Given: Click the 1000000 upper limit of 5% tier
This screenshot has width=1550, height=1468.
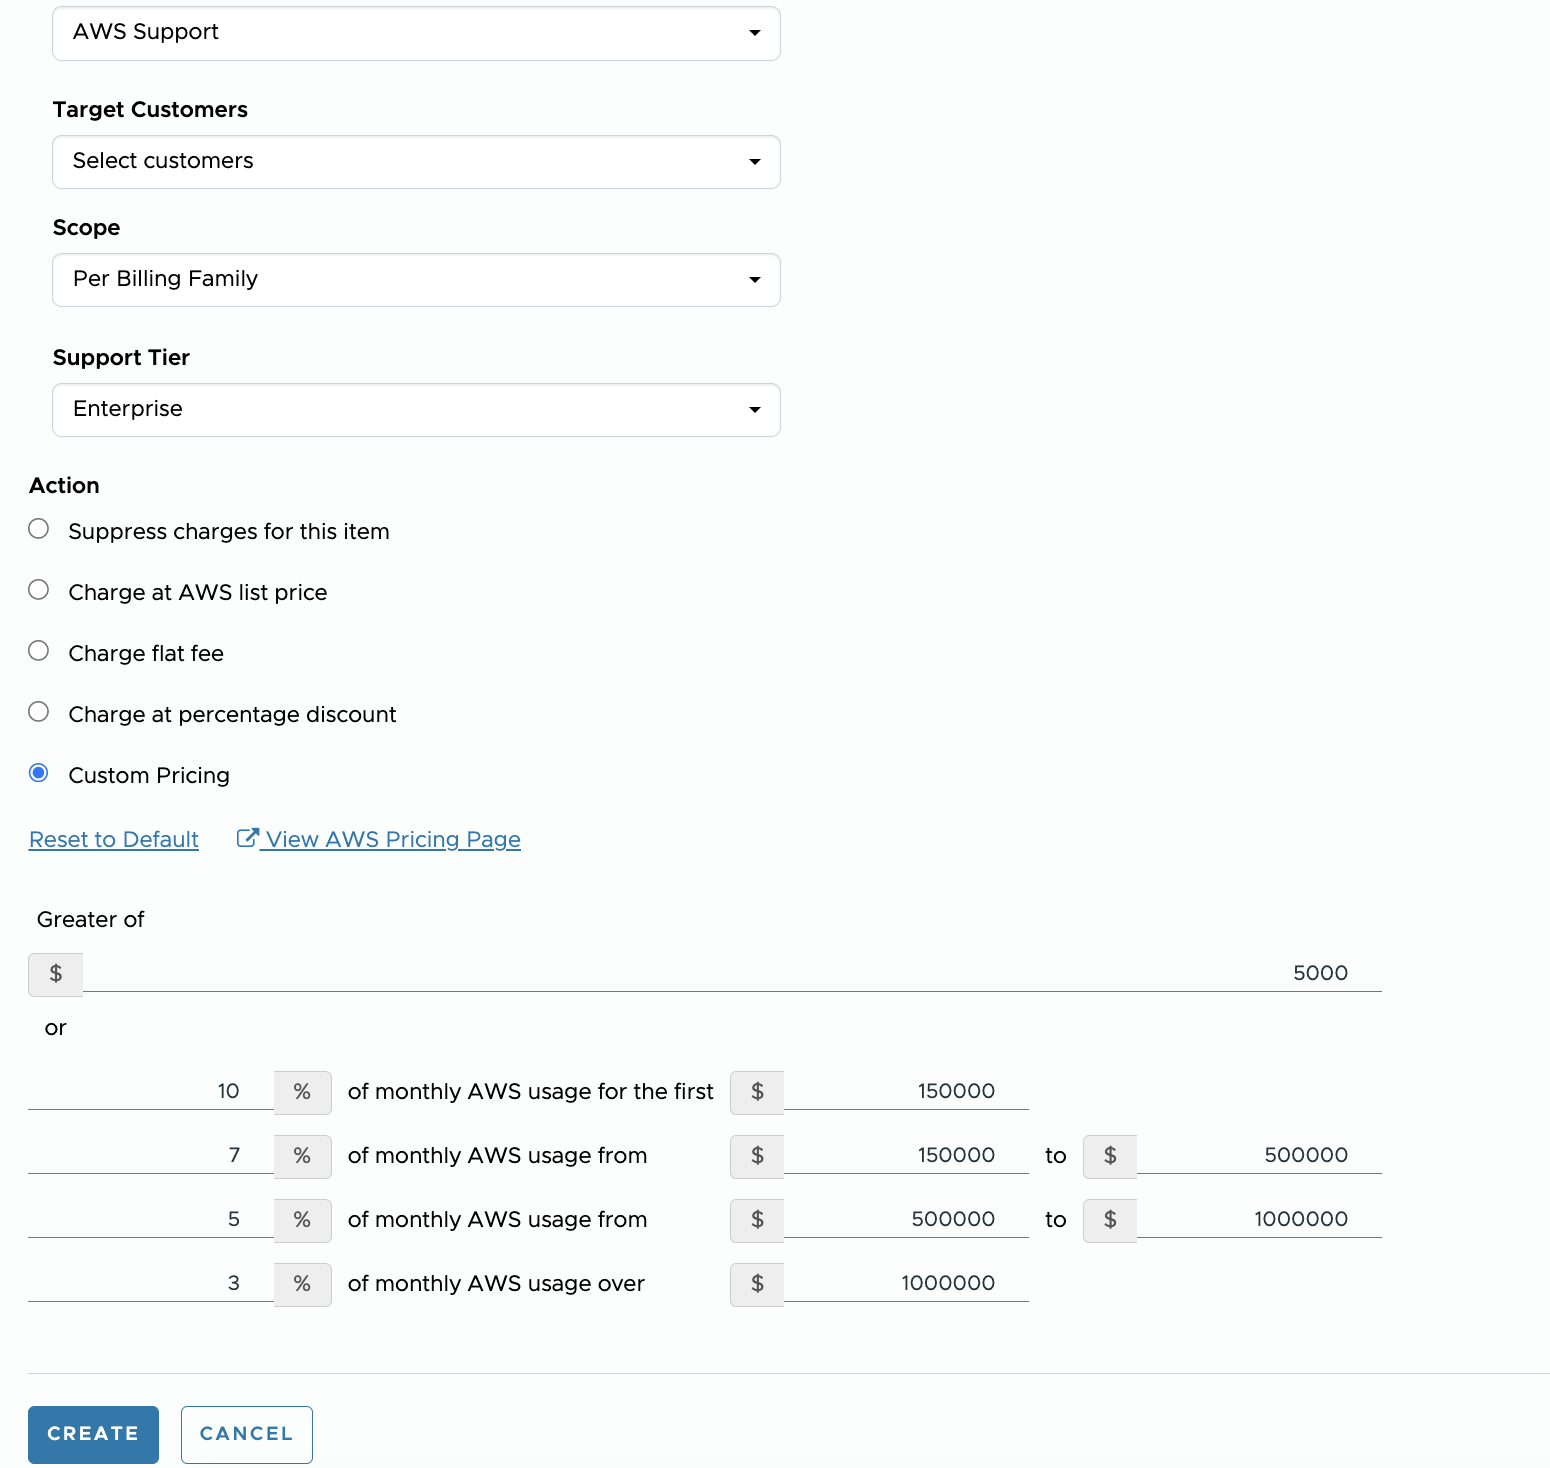Looking at the screenshot, I should point(1258,1219).
